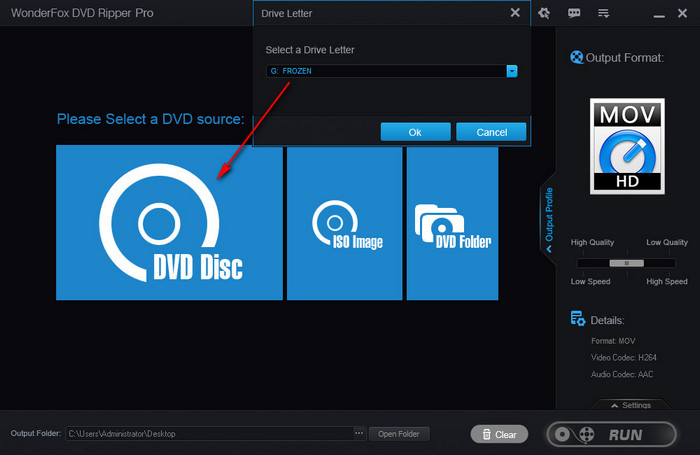Minimize the WonderFox window
The image size is (700, 455).
point(659,15)
